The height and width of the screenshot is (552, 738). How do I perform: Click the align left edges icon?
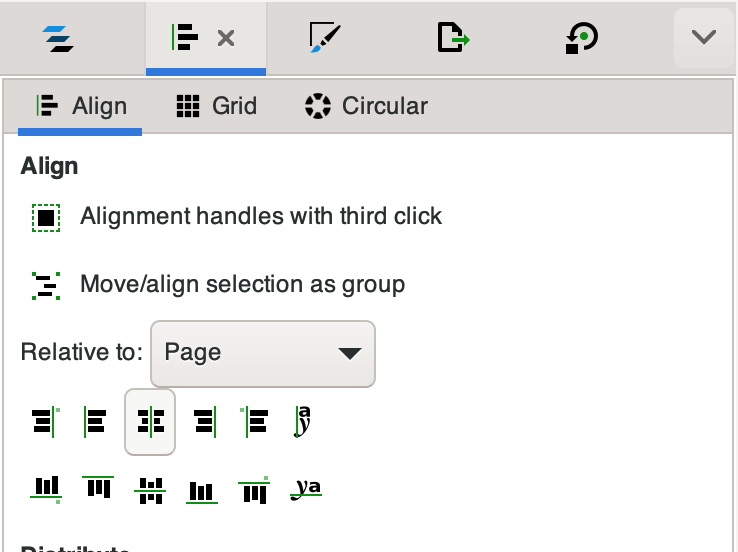97,422
